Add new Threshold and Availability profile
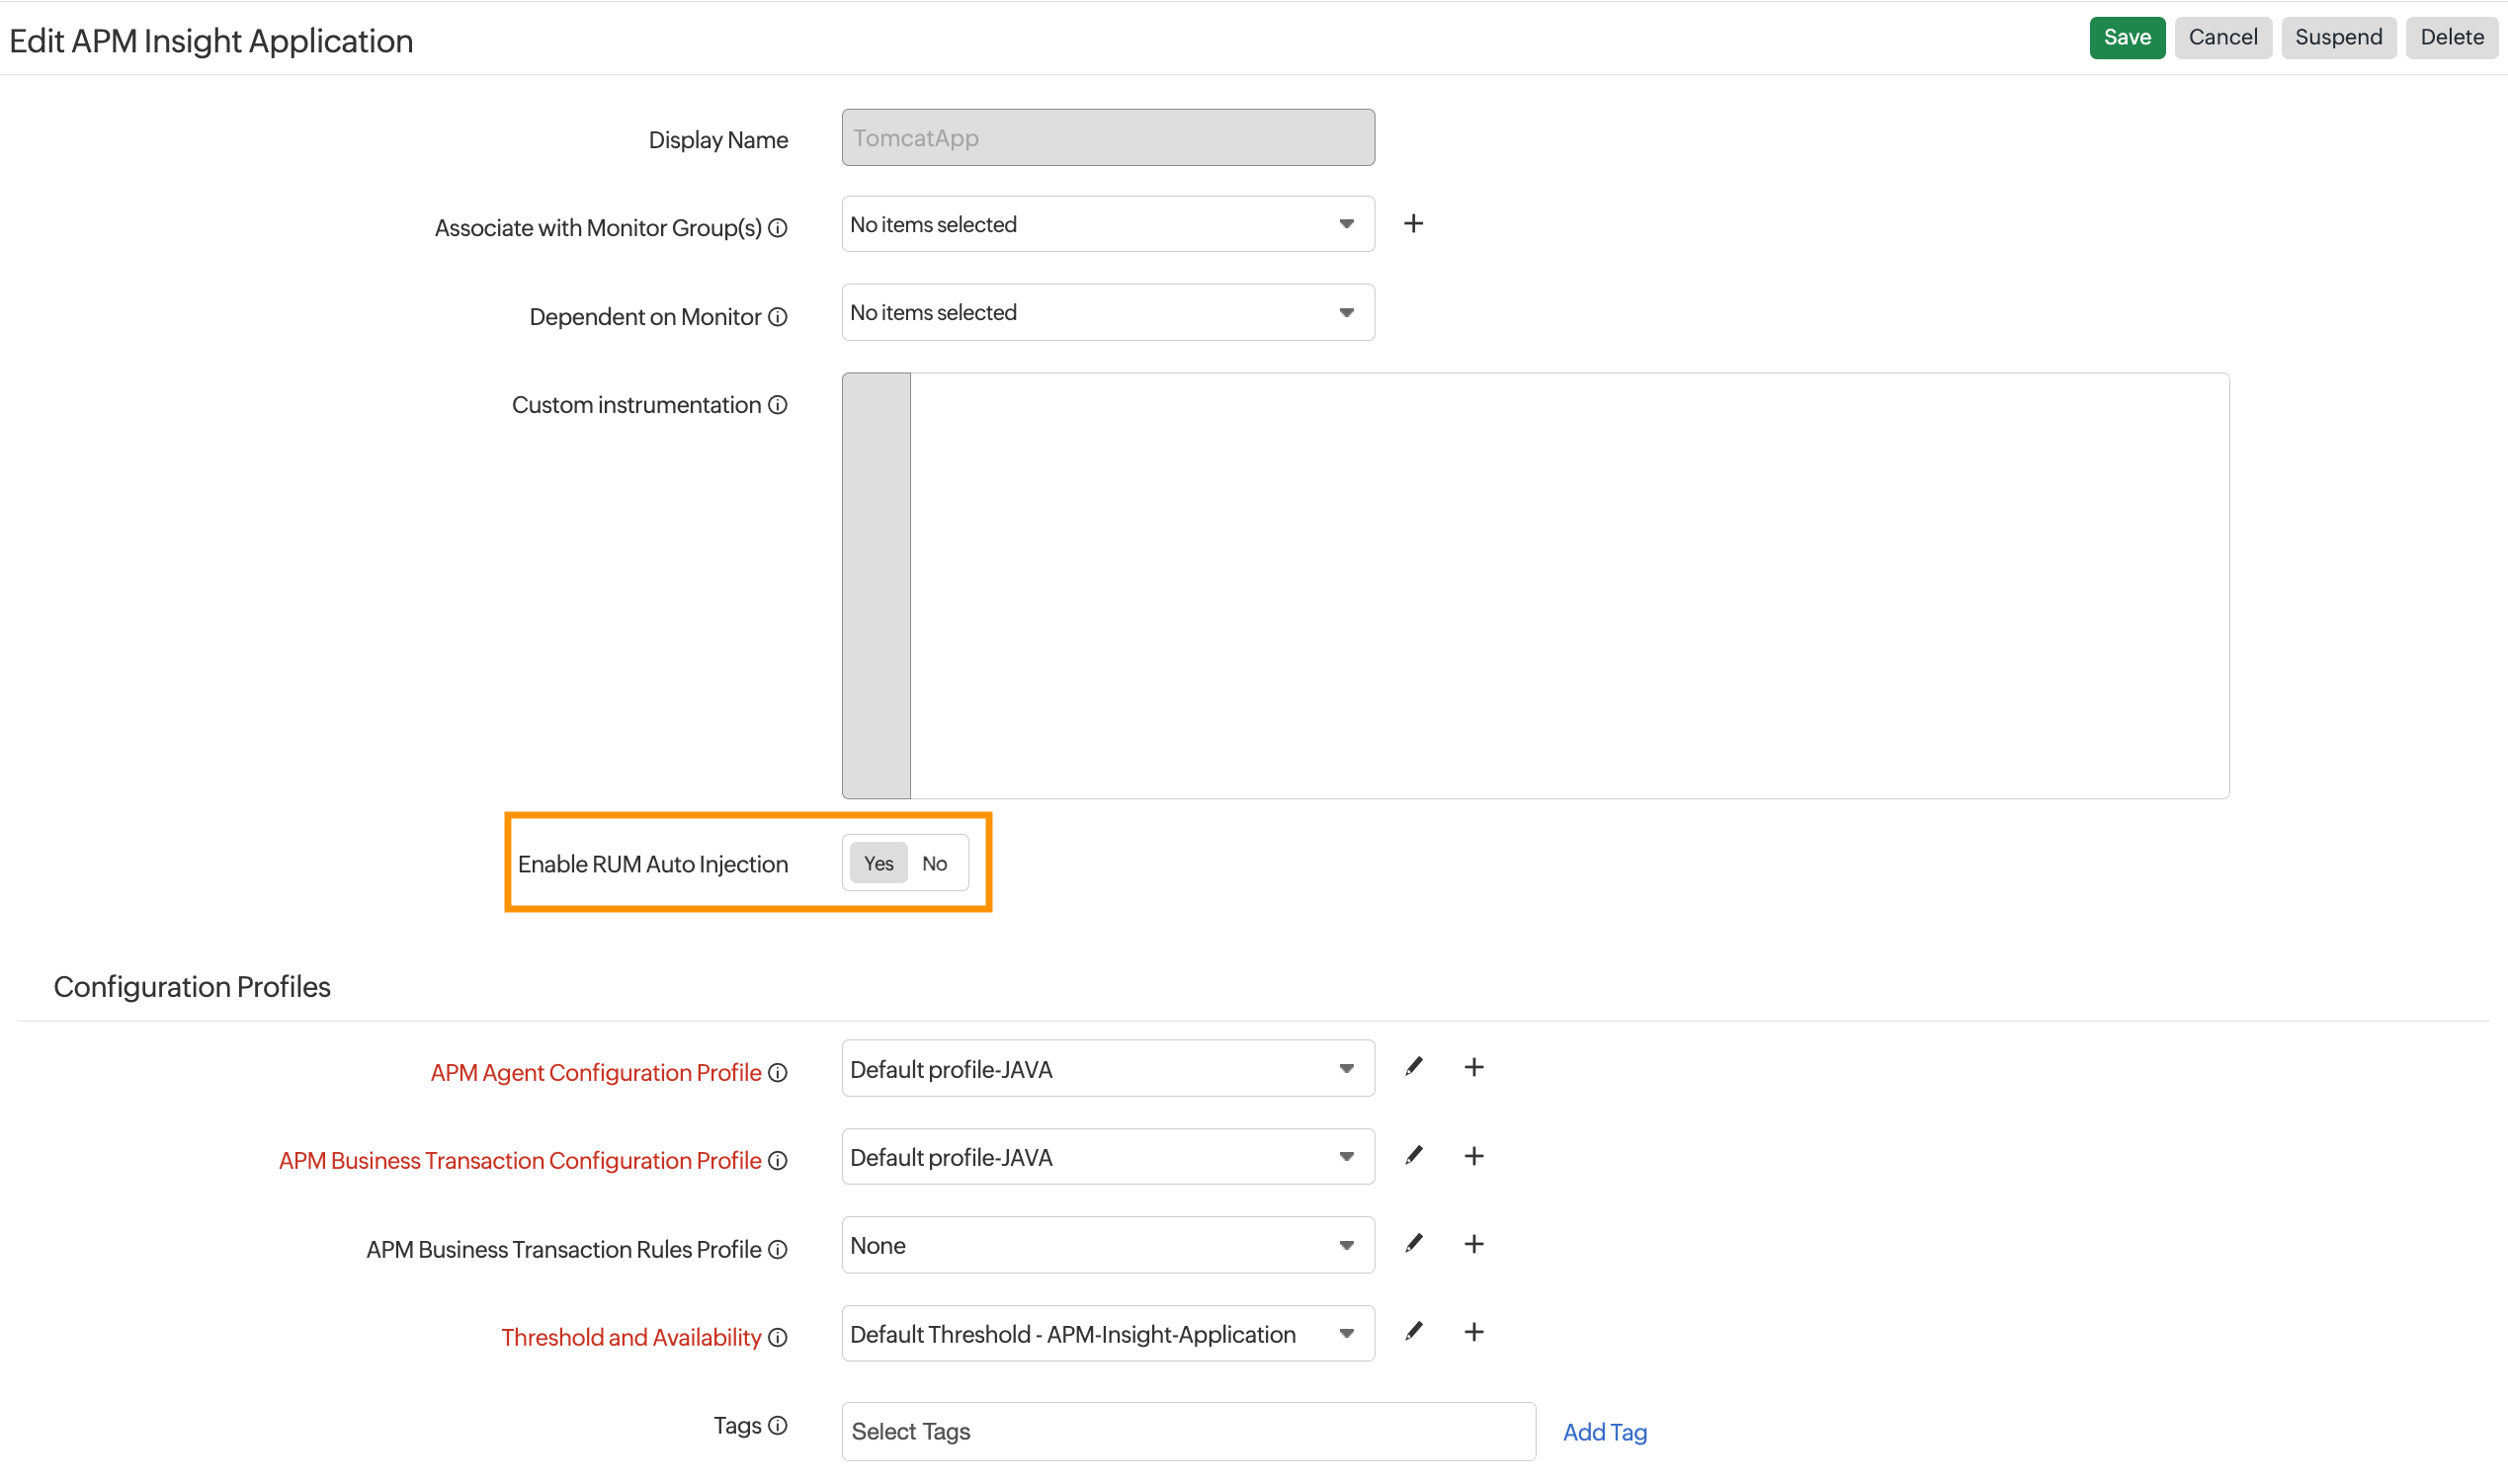The width and height of the screenshot is (2508, 1484). pyautogui.click(x=1474, y=1333)
